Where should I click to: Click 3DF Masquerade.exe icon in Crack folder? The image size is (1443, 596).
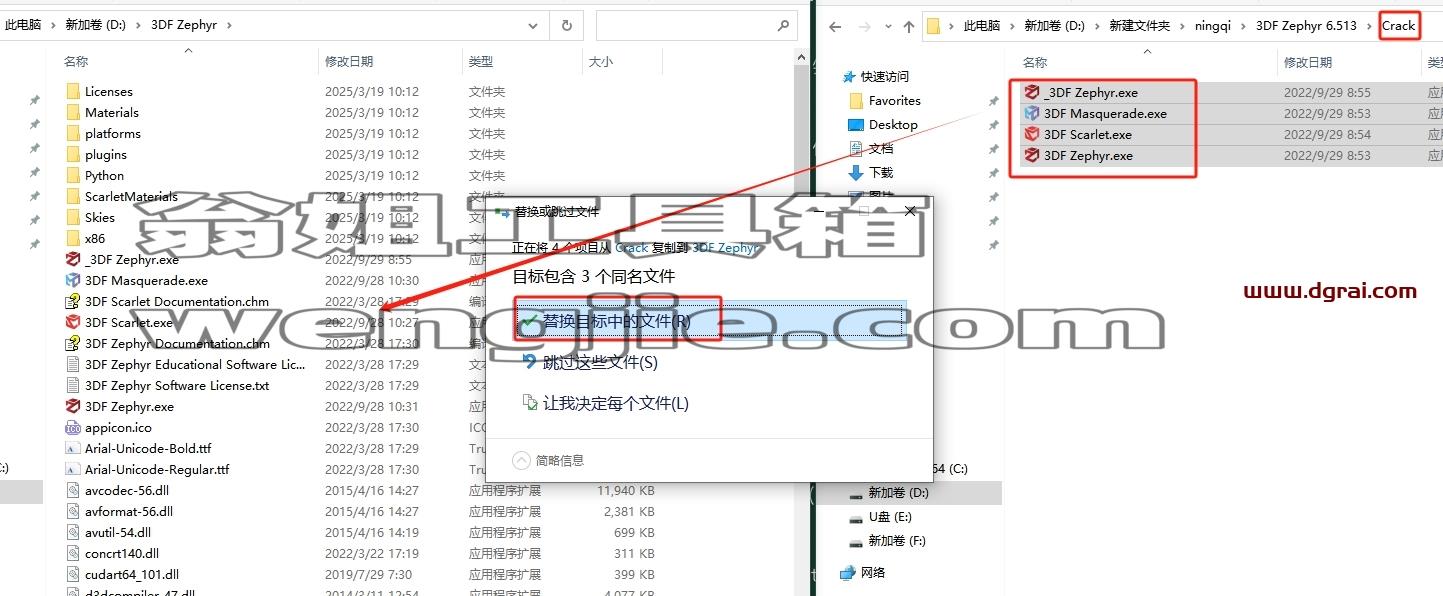(1032, 113)
